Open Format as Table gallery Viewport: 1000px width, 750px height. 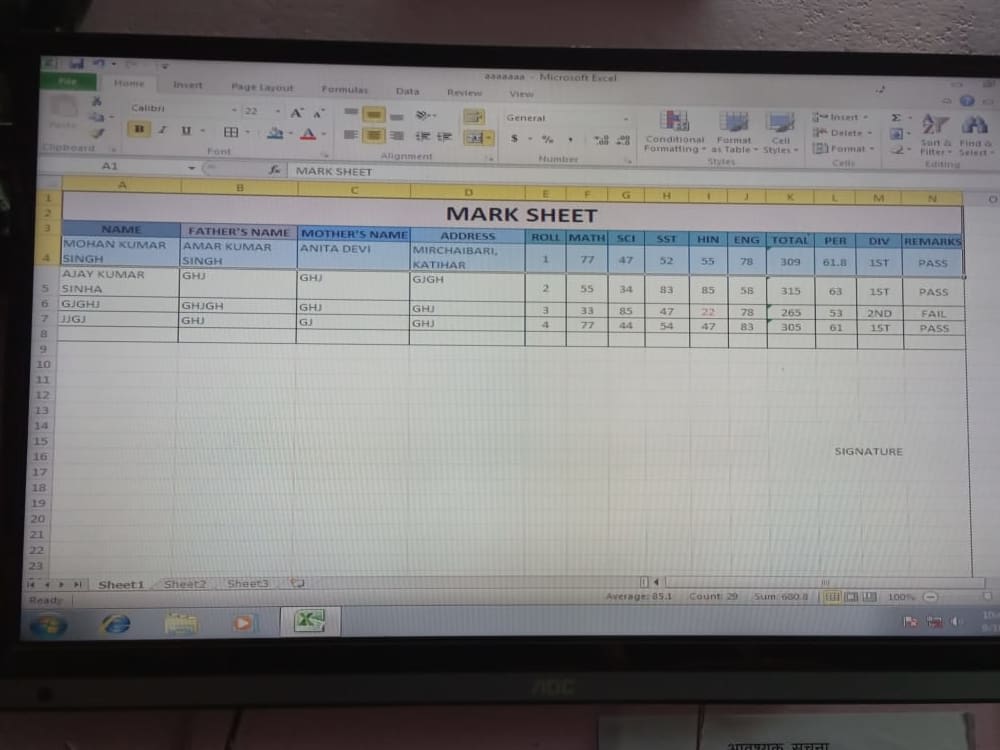pyautogui.click(x=733, y=133)
